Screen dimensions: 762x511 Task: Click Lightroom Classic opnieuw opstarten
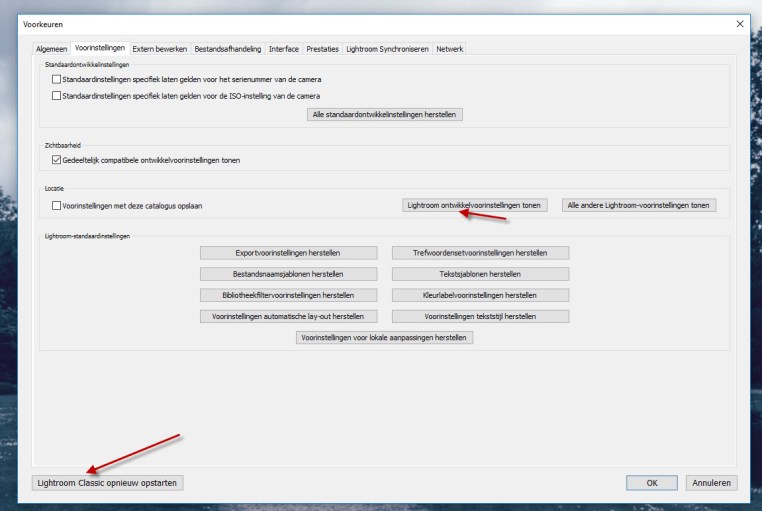(x=107, y=483)
